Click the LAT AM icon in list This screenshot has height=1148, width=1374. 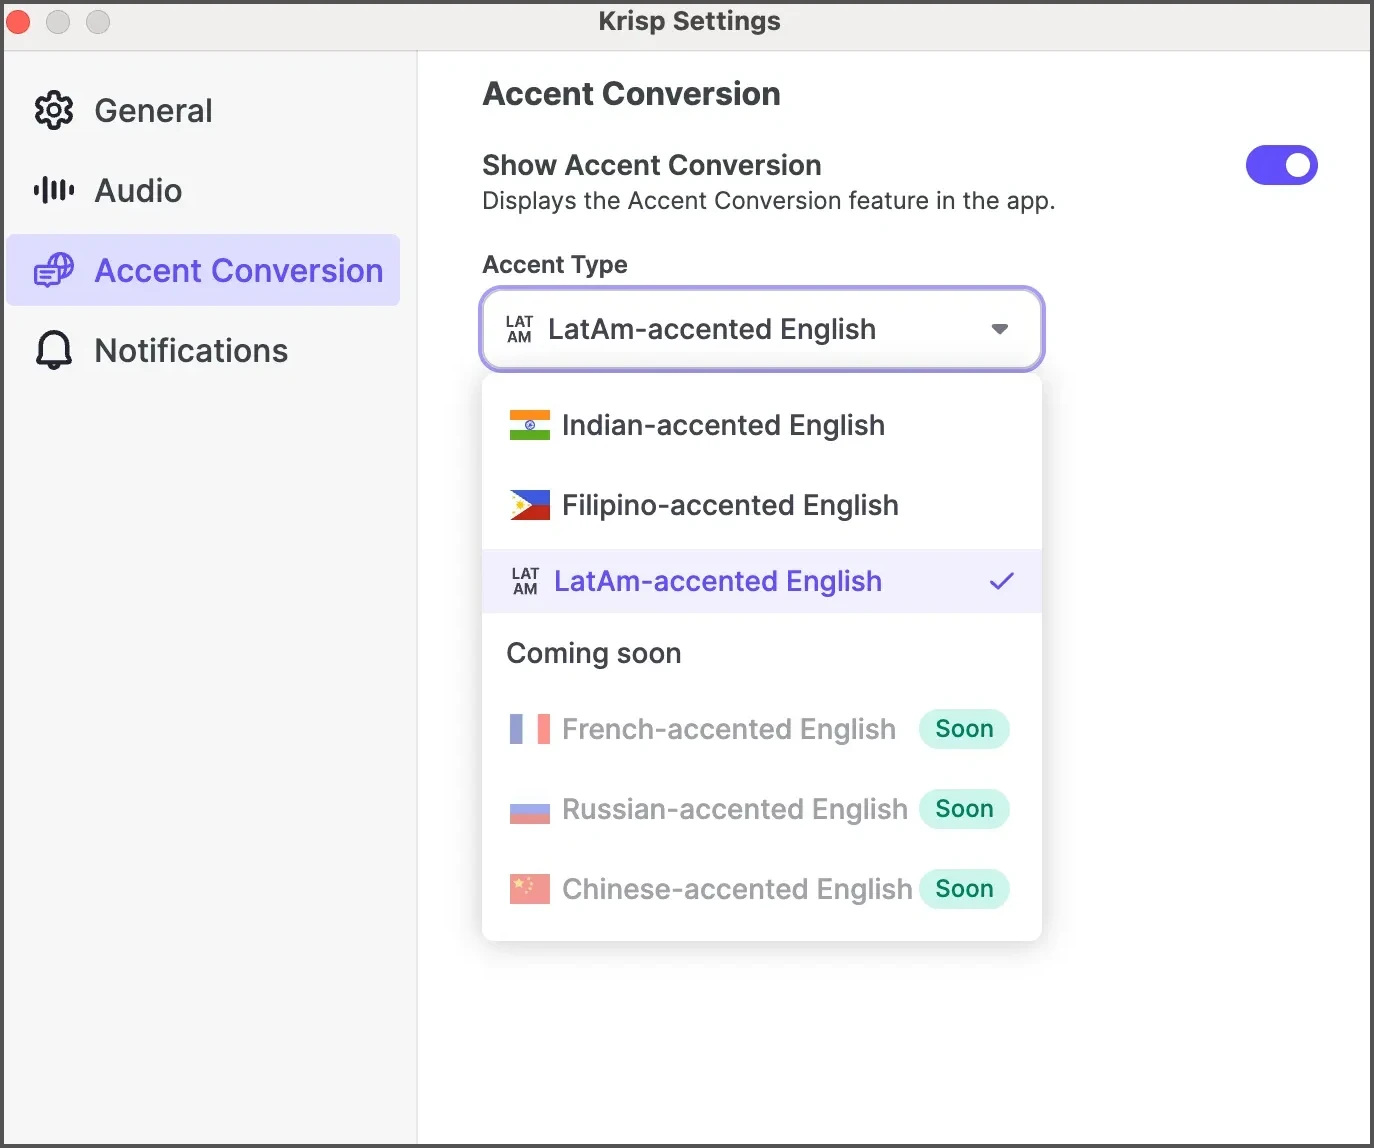coord(525,581)
